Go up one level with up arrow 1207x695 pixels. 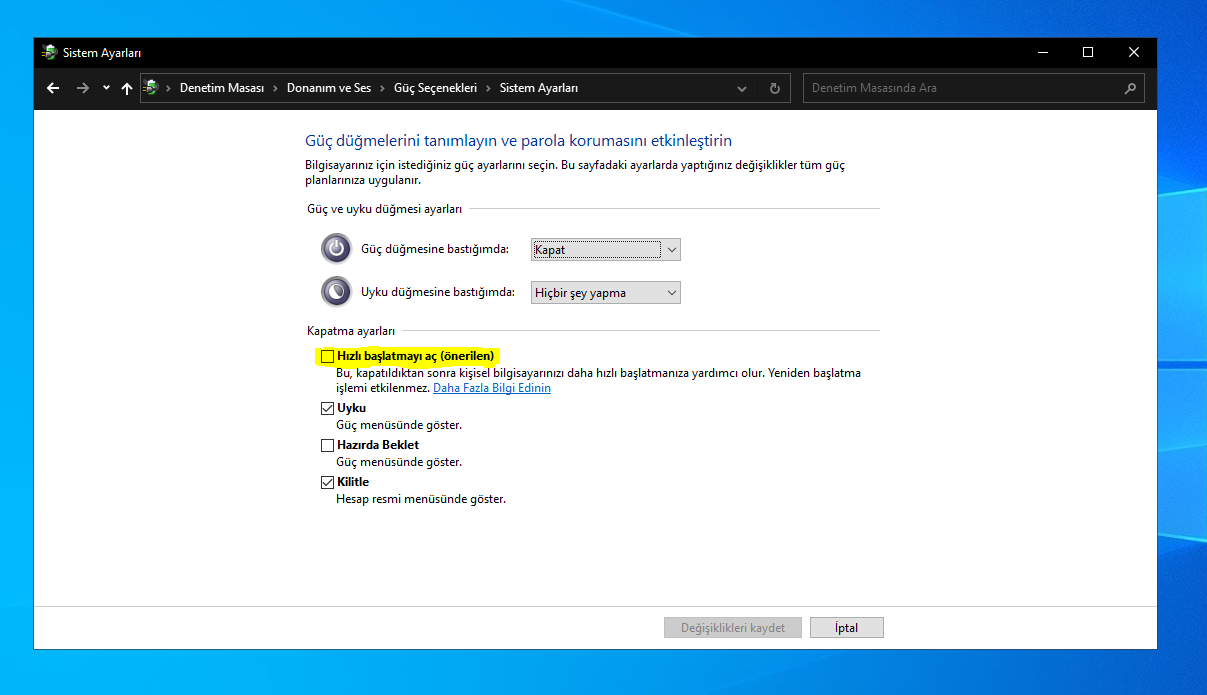126,88
